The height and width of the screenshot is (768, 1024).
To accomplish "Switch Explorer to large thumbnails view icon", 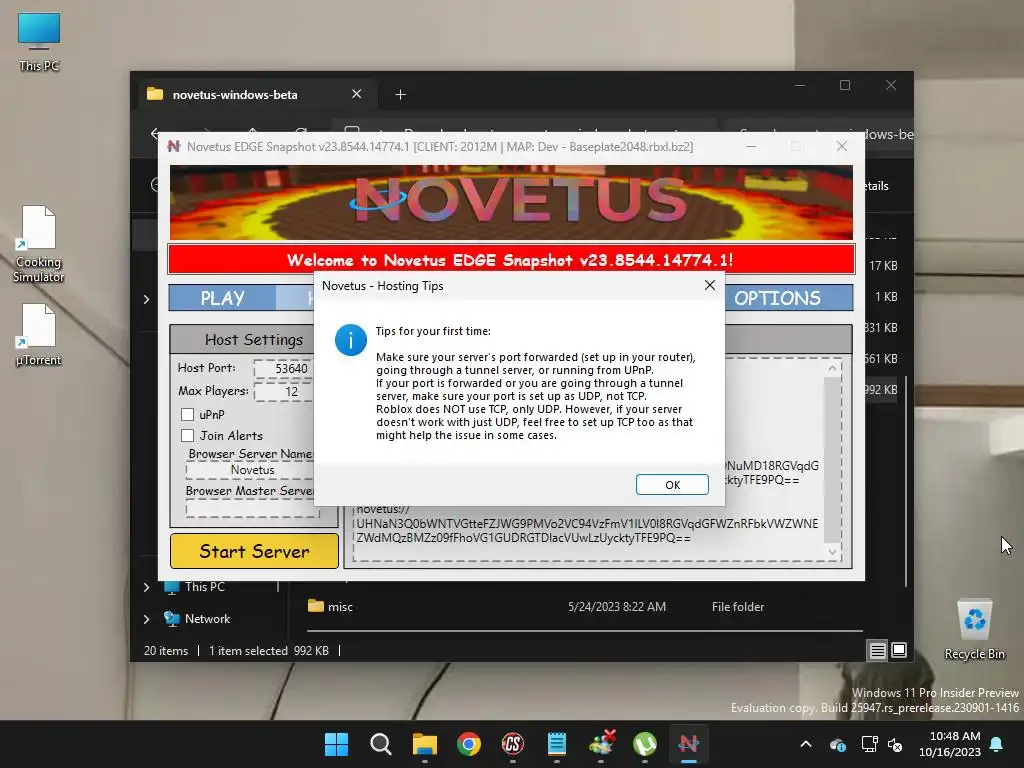I will 899,650.
